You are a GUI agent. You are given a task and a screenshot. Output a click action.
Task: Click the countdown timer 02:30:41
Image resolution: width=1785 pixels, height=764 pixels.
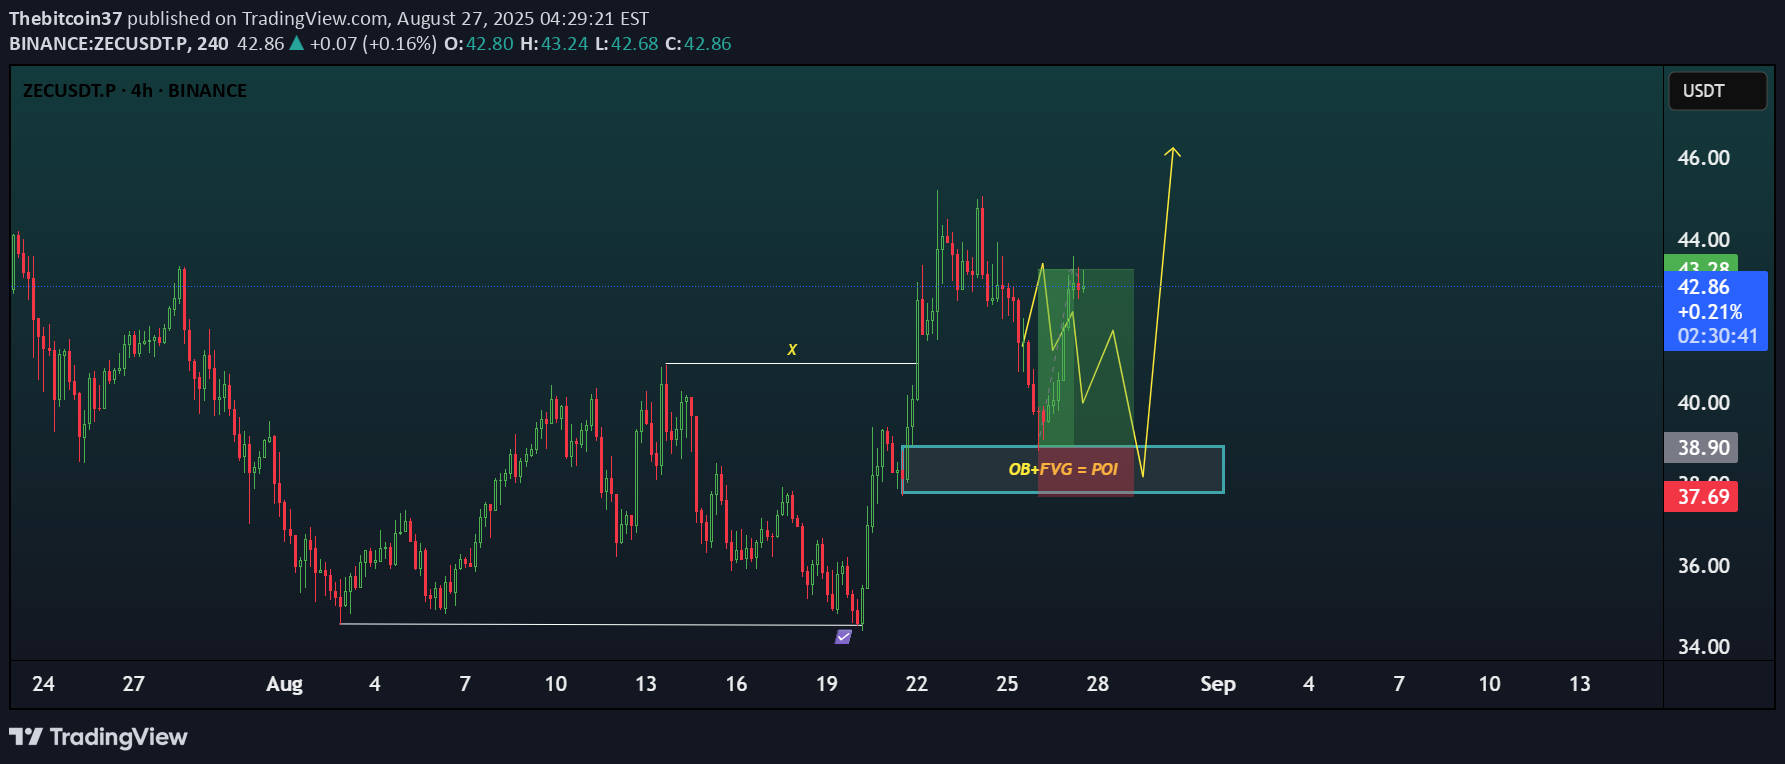coord(1717,337)
